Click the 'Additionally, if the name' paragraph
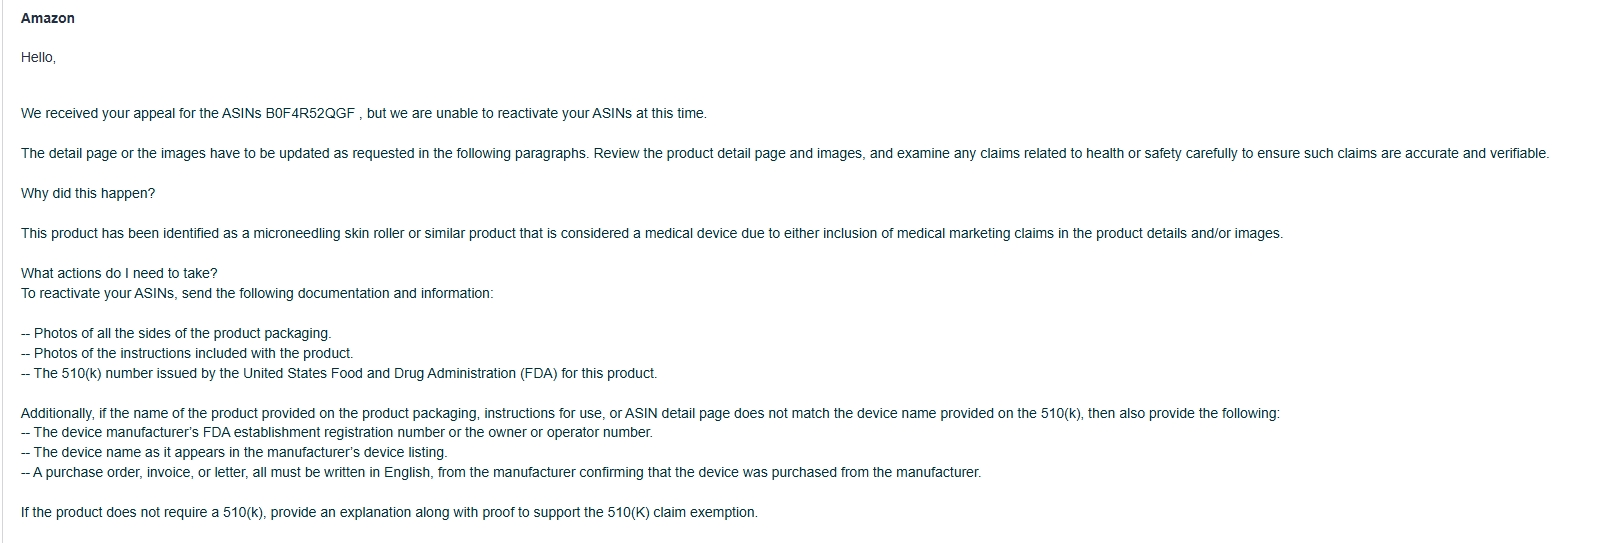 tap(650, 413)
